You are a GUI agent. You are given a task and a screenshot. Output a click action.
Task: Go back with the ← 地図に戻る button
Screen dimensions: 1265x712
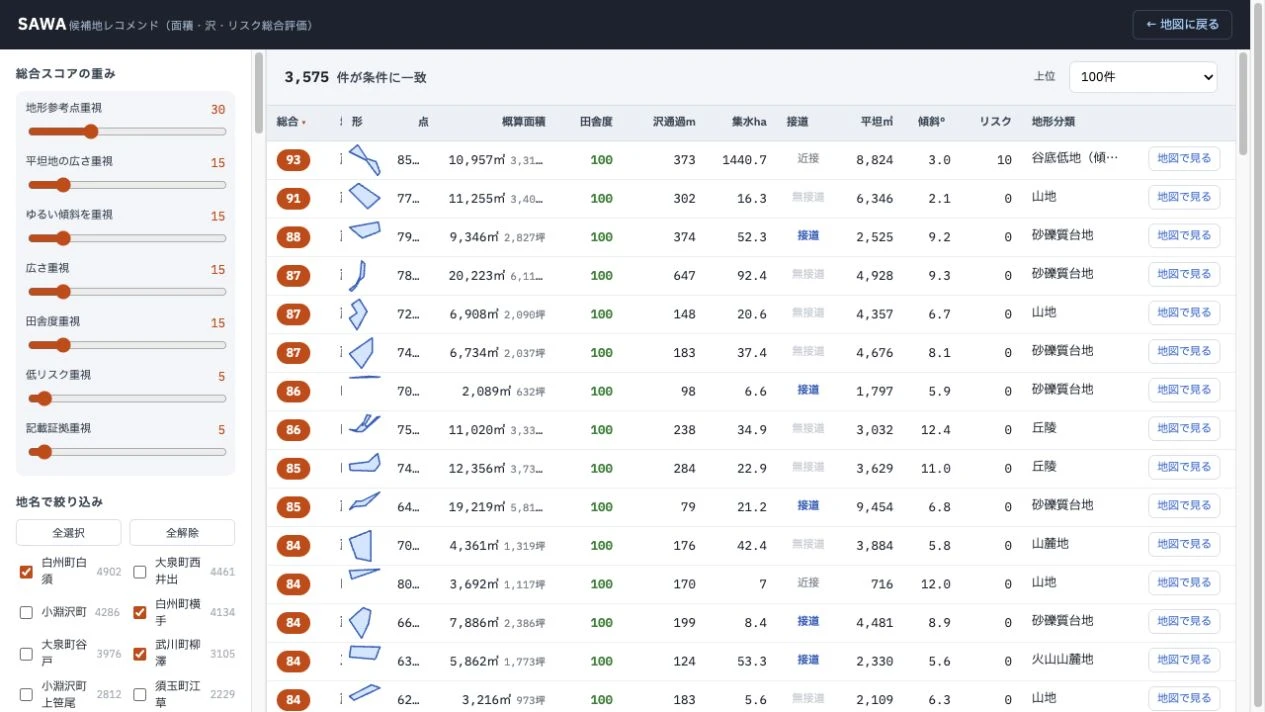[x=1182, y=24]
